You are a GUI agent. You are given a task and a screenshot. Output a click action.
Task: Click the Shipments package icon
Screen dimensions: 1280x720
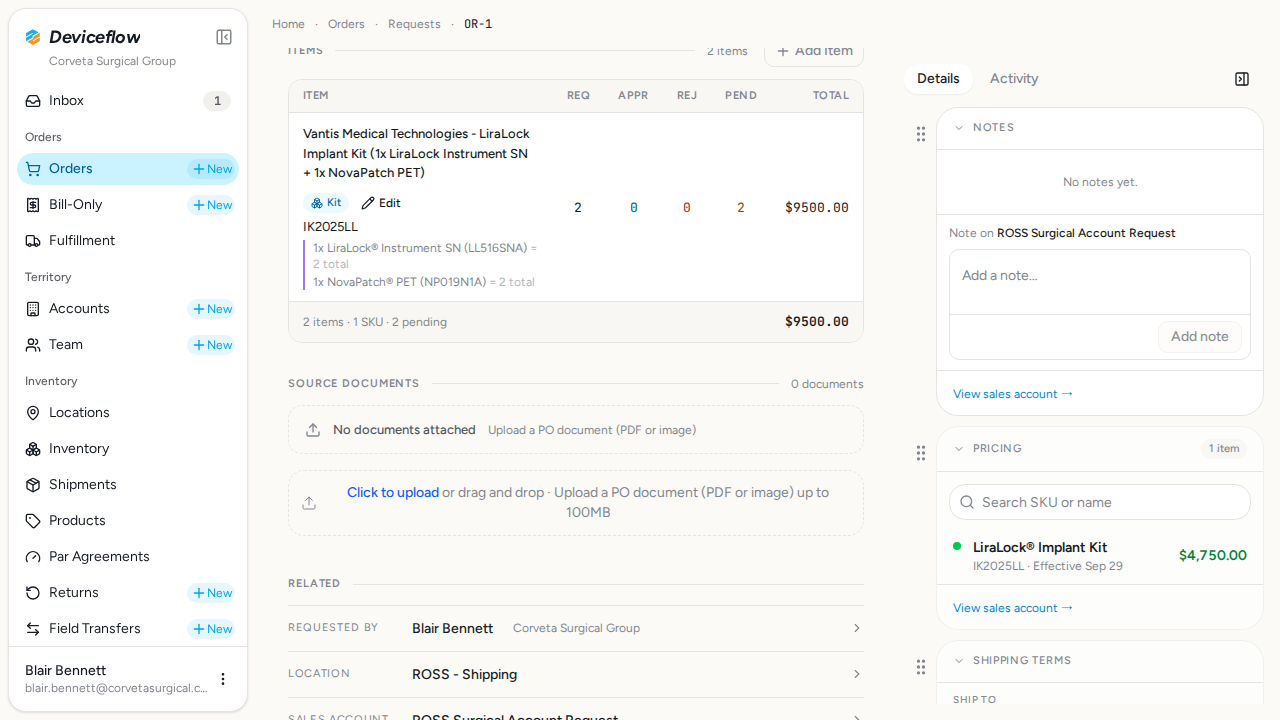[33, 485]
